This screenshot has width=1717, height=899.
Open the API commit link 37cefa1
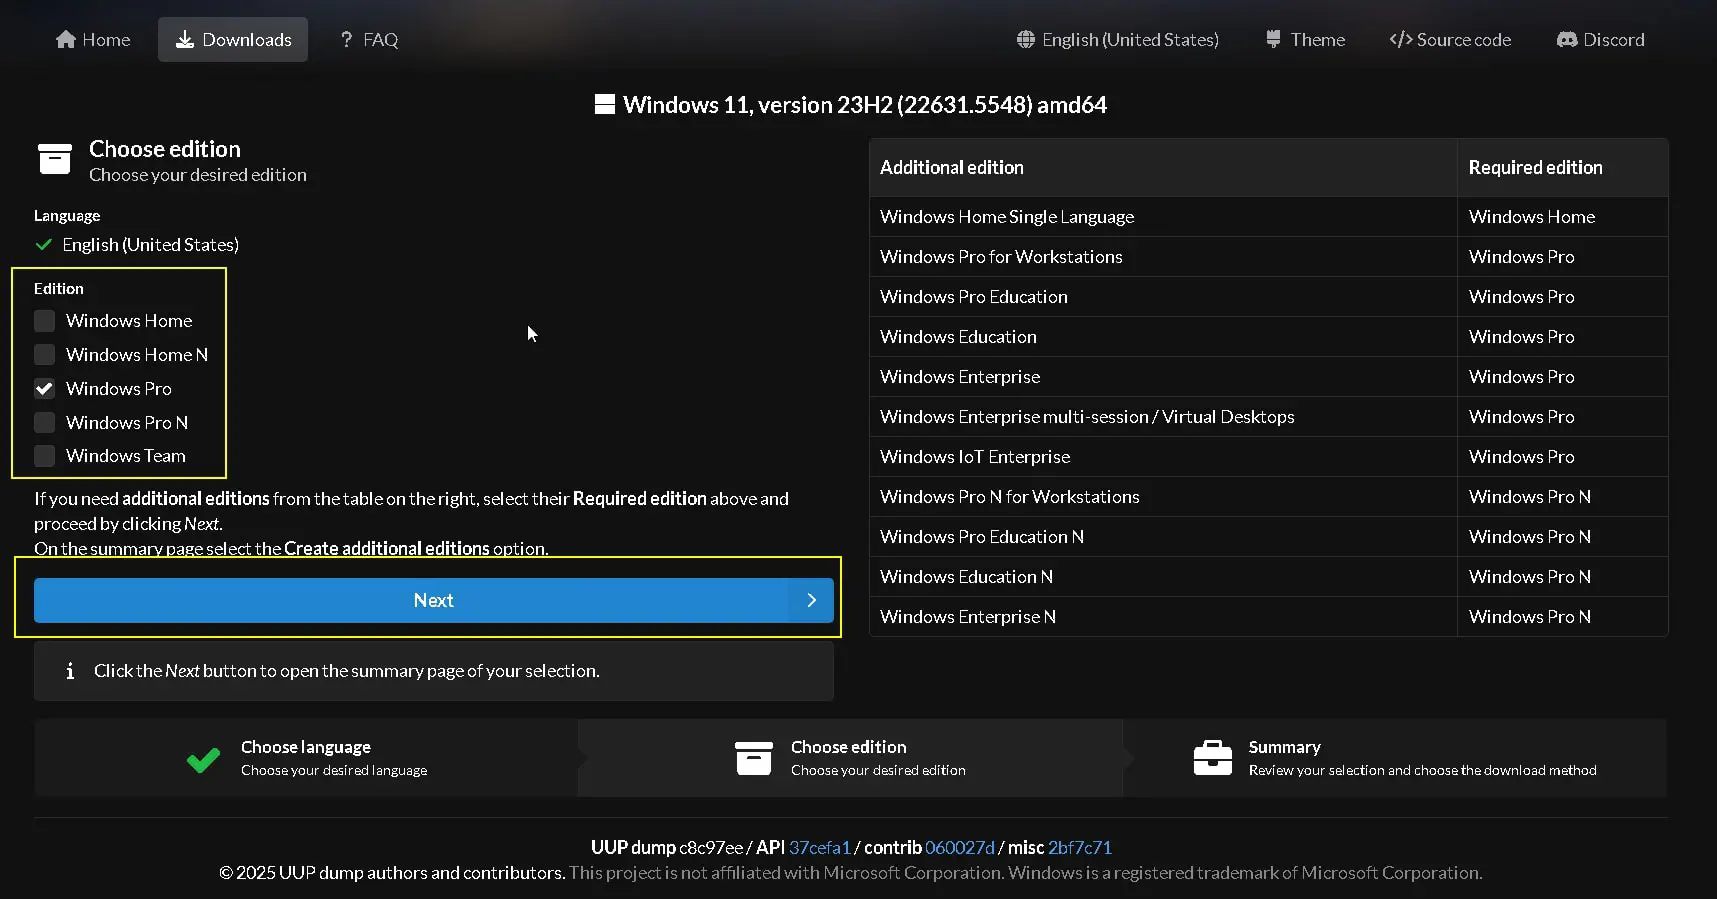pyautogui.click(x=820, y=847)
